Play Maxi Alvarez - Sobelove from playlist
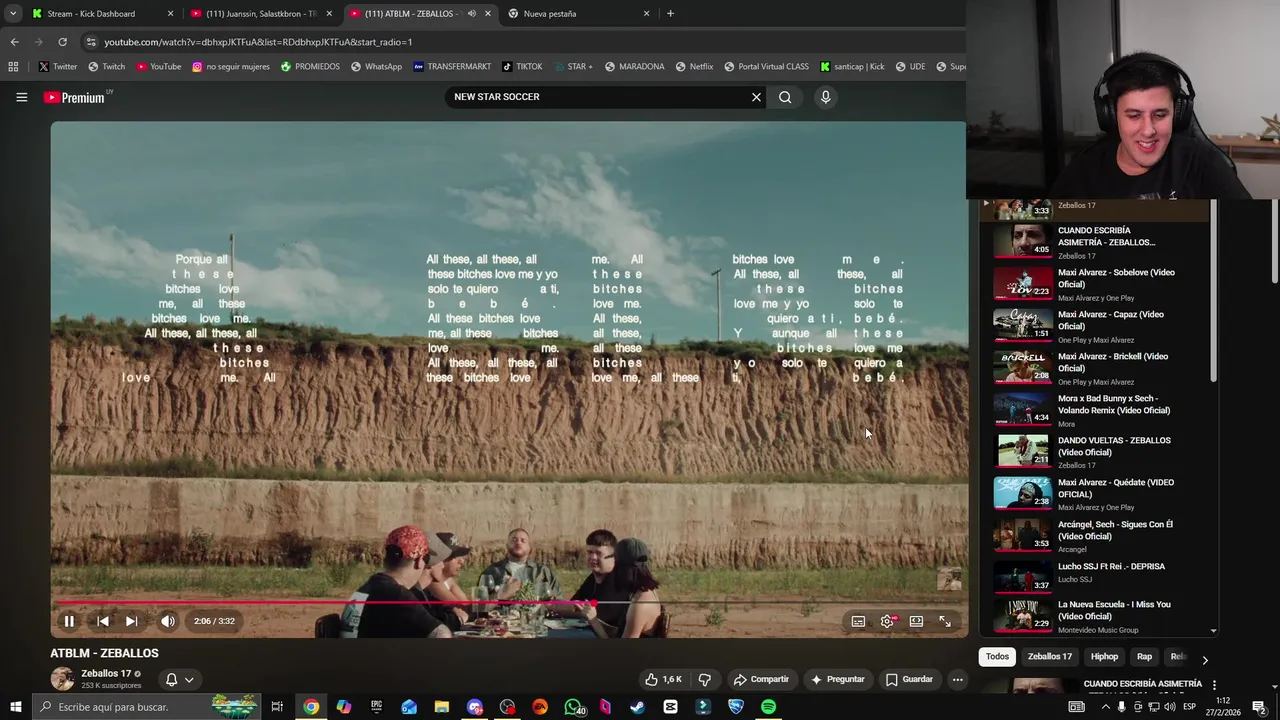This screenshot has height=720, width=1280. pos(1100,284)
